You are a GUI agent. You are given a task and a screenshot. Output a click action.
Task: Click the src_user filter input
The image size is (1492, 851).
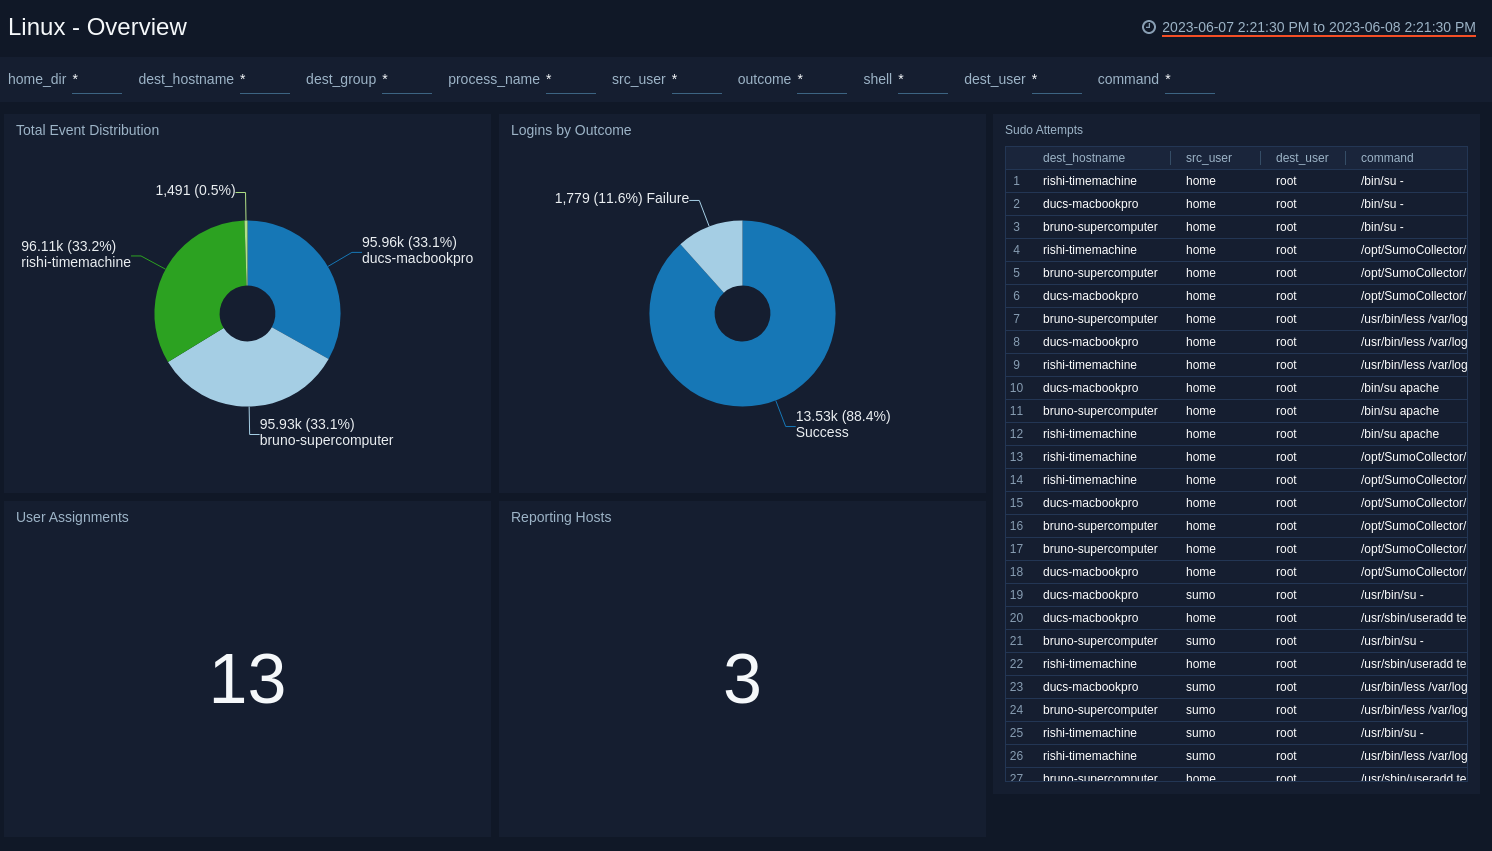[697, 84]
